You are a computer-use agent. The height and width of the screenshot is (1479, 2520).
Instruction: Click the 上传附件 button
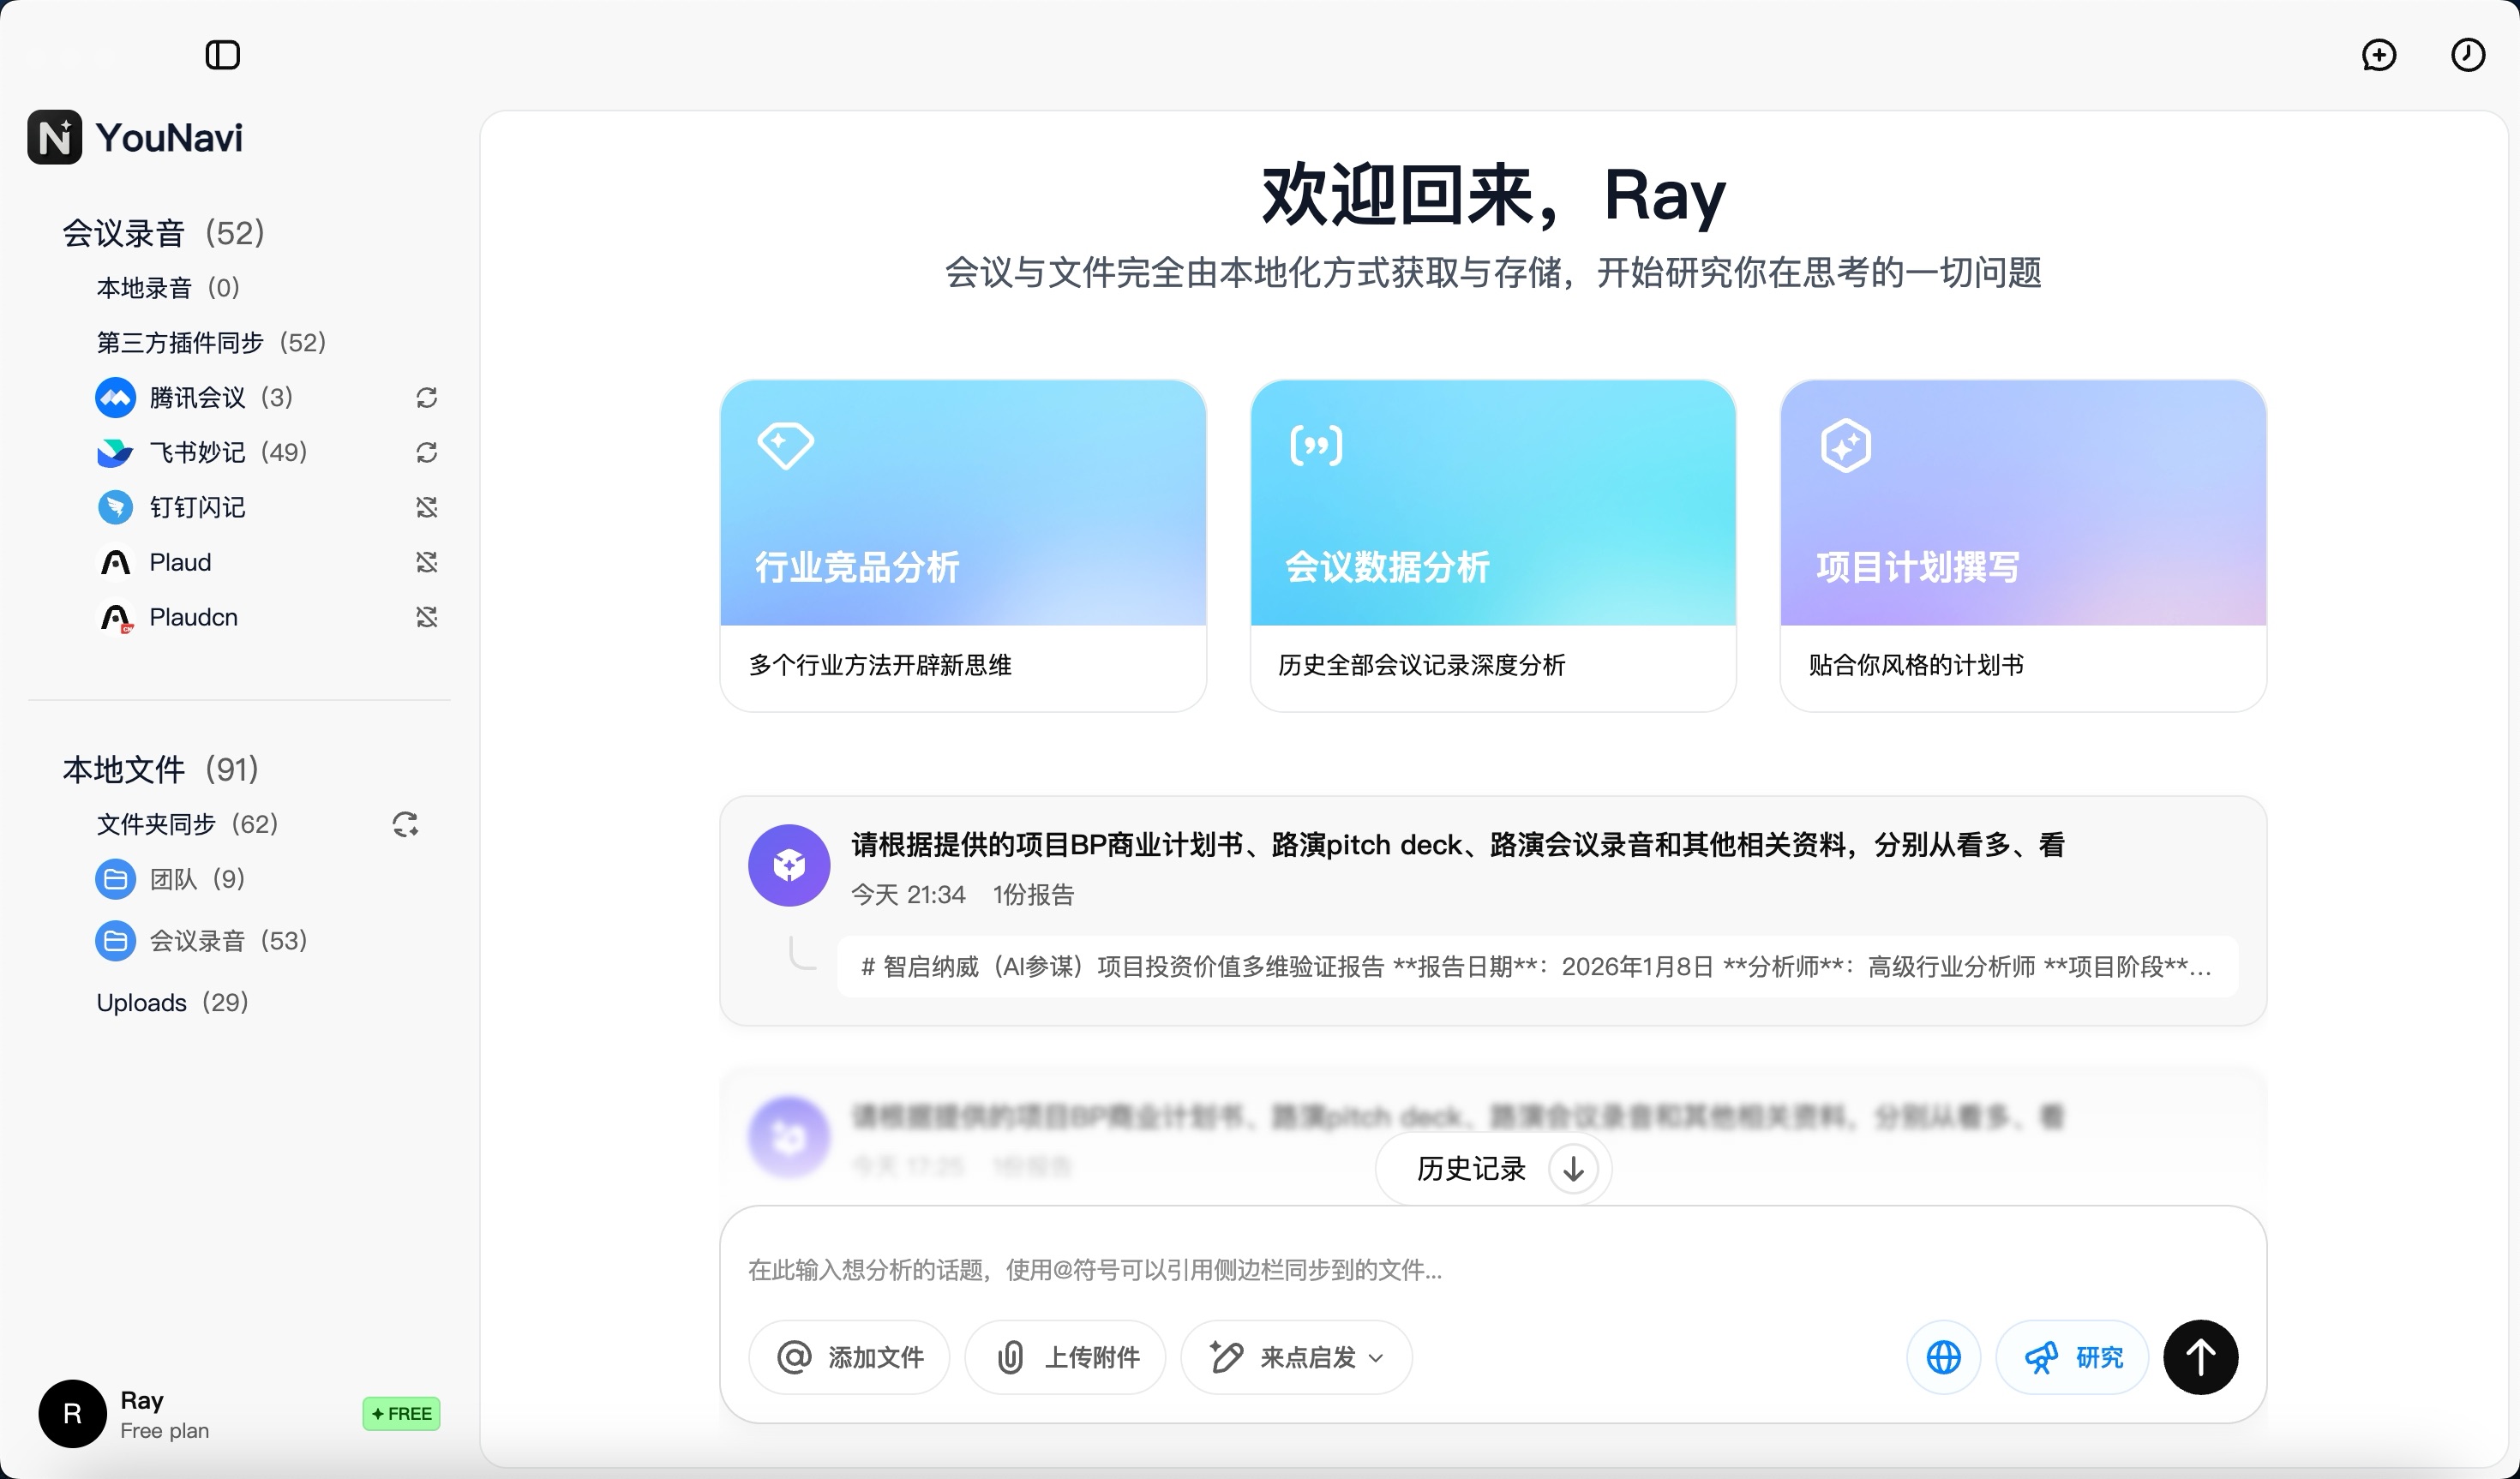1065,1357
